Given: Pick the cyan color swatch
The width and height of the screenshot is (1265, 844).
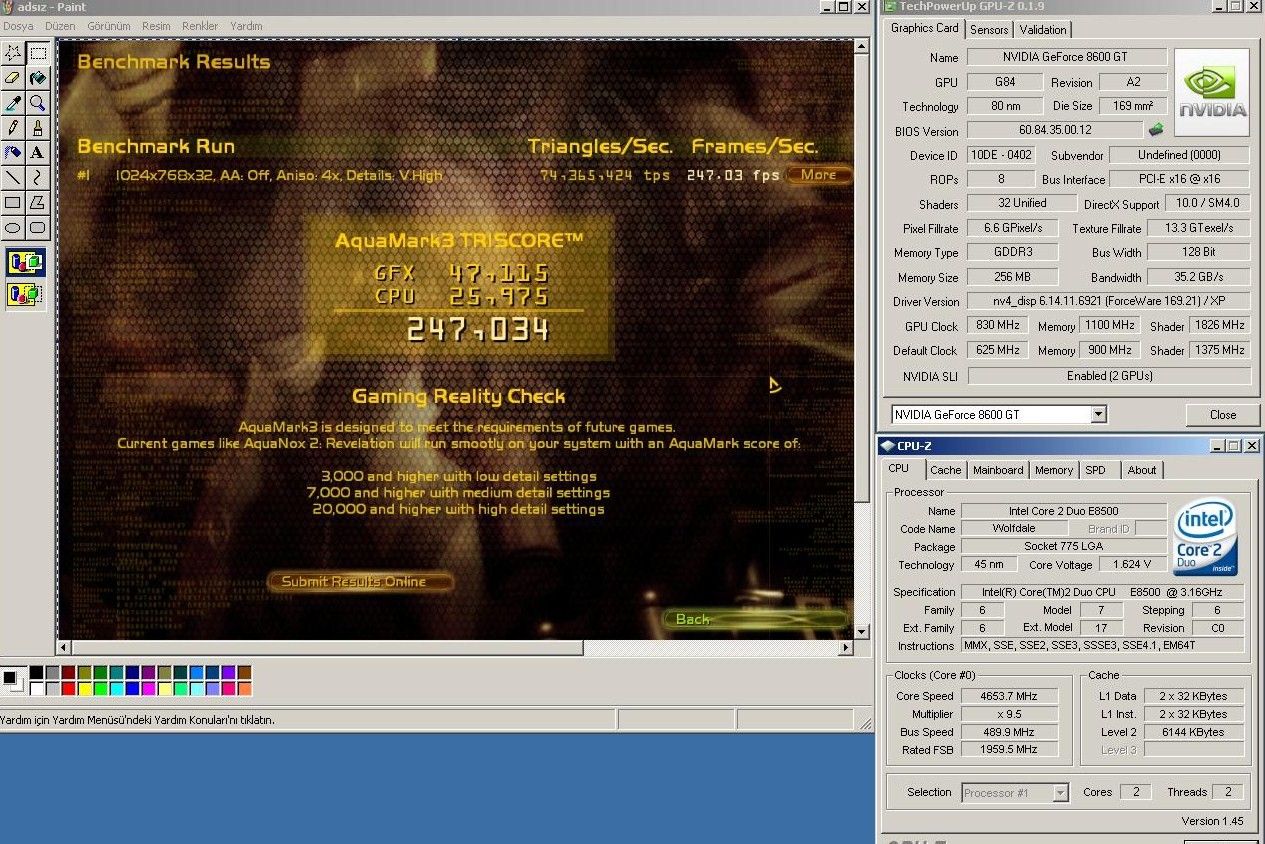Looking at the screenshot, I should click(116, 689).
